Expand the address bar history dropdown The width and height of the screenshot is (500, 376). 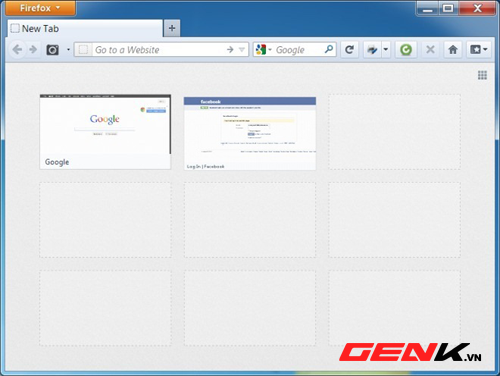tap(242, 50)
